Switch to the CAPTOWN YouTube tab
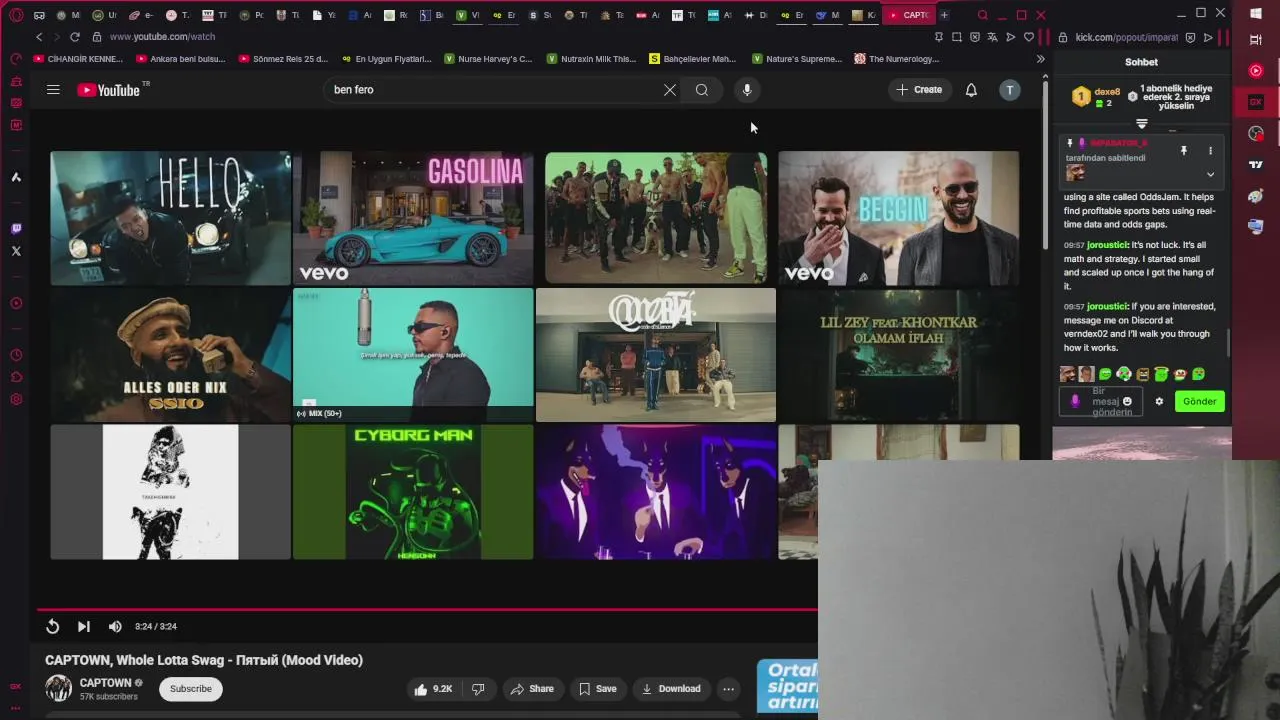The image size is (1280, 720). coord(908,15)
